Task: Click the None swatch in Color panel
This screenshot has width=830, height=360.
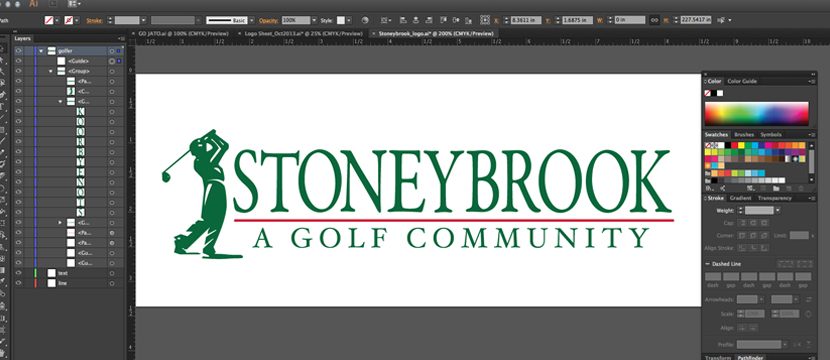Action: [x=707, y=93]
